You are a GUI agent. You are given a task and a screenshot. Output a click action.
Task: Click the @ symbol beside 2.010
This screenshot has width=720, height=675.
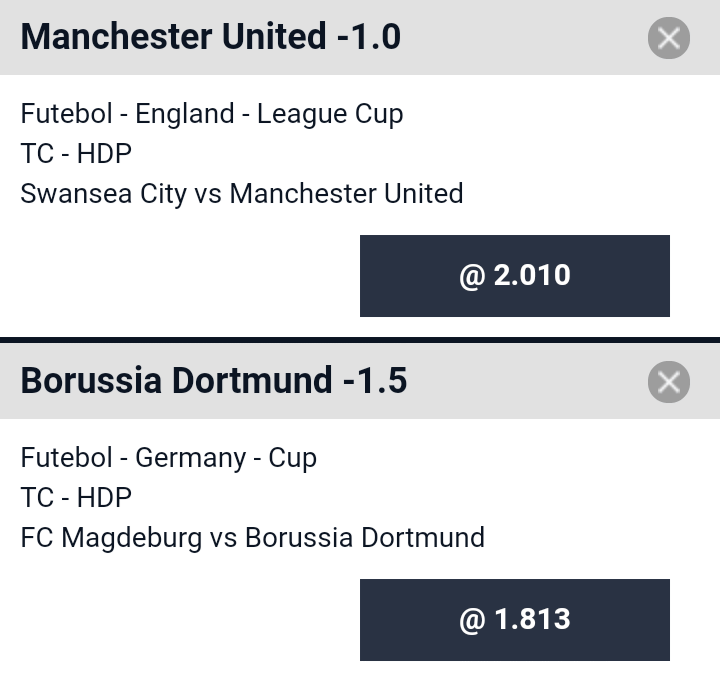click(x=472, y=276)
